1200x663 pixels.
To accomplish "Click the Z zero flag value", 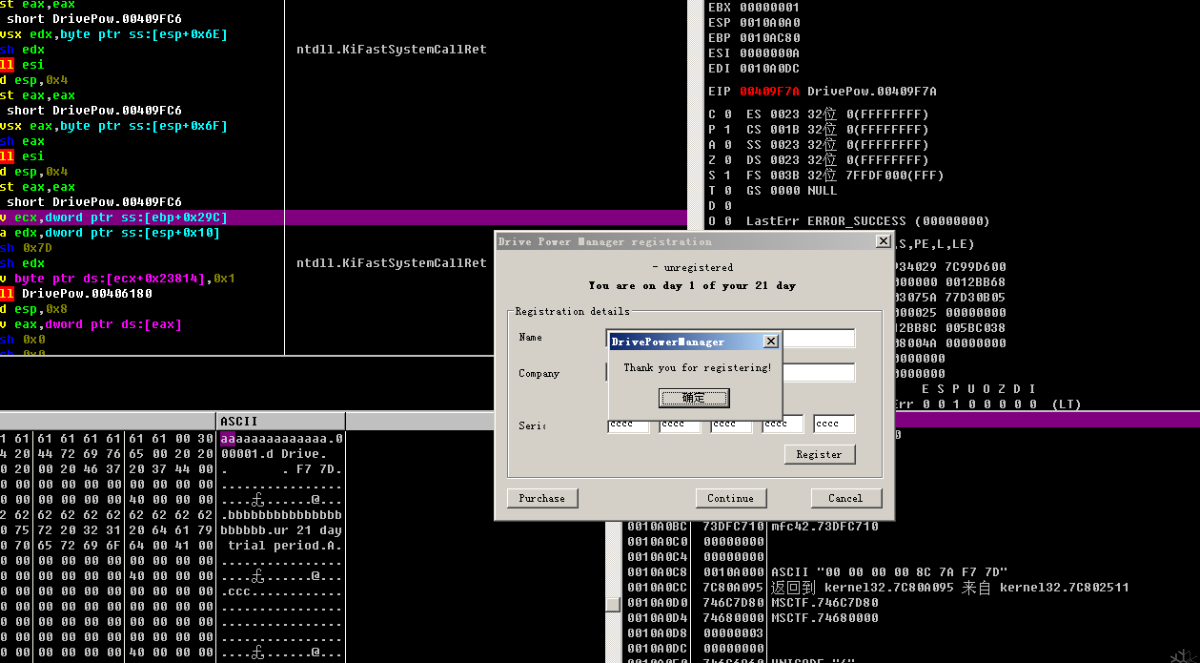I will [x=727, y=160].
